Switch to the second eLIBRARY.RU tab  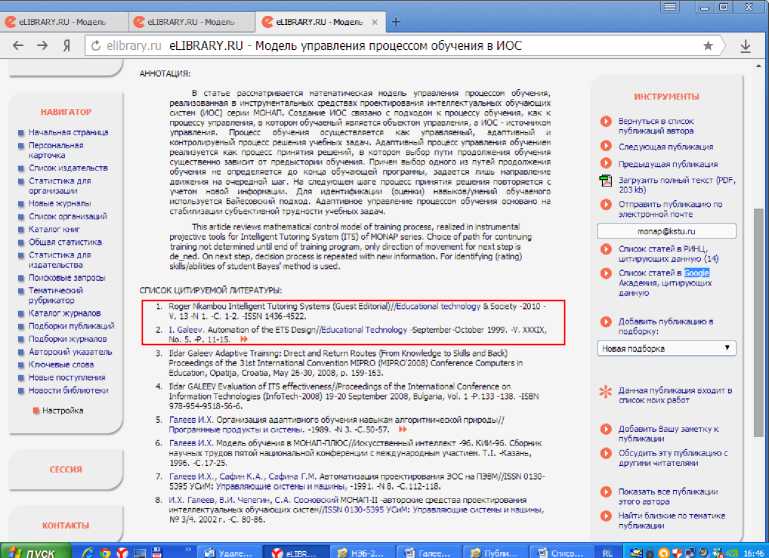(x=191, y=22)
